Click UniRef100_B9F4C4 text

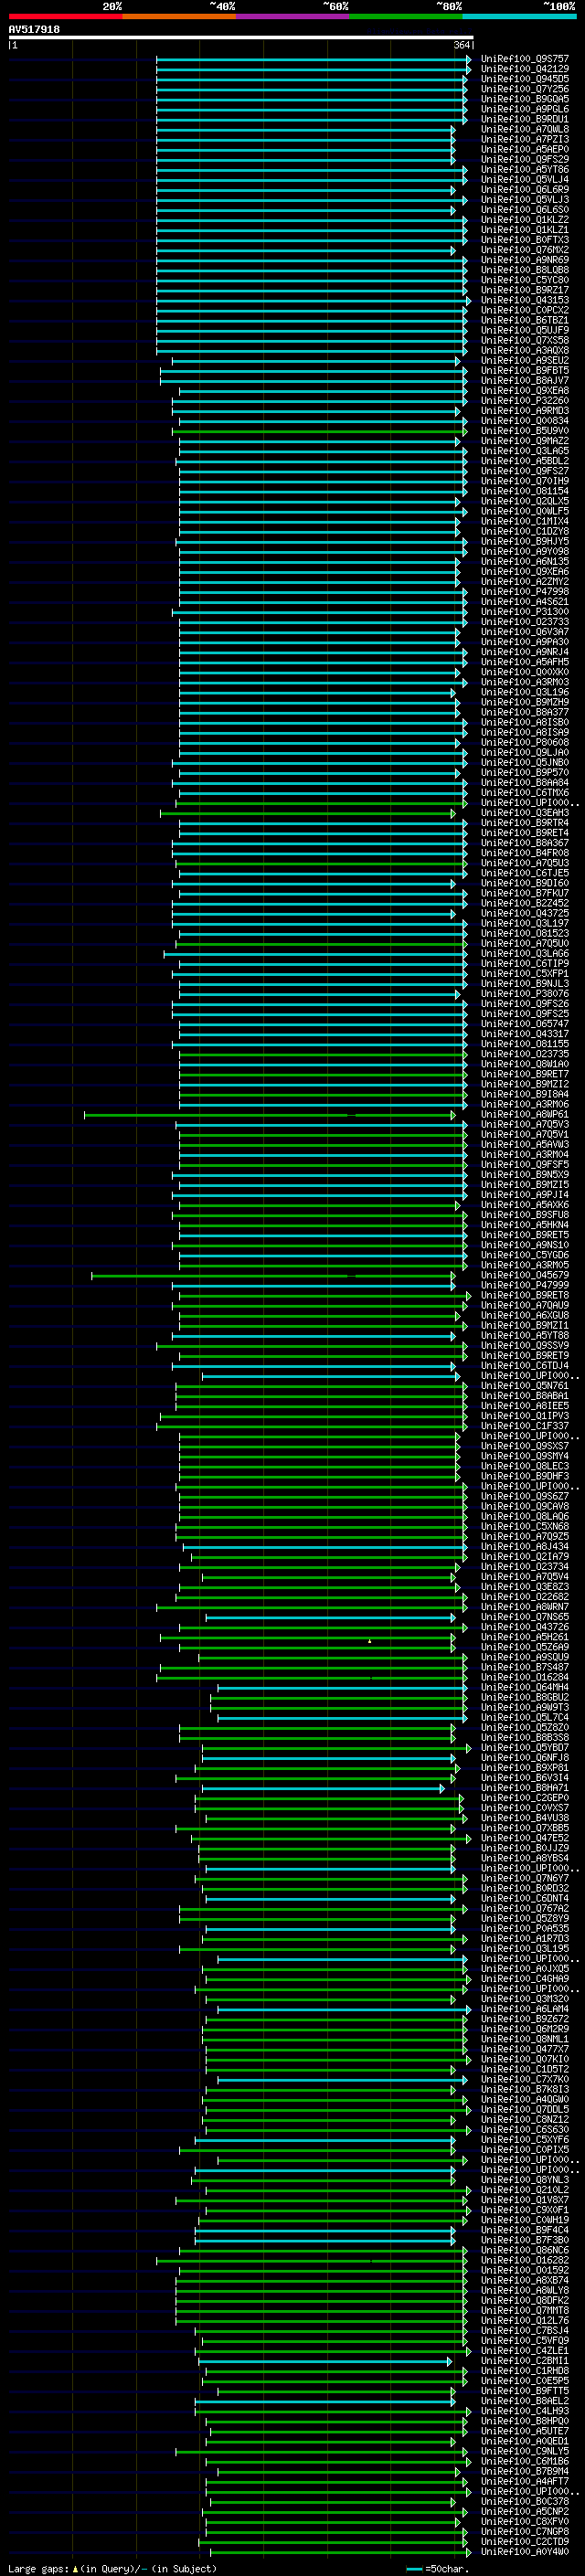coord(525,2230)
